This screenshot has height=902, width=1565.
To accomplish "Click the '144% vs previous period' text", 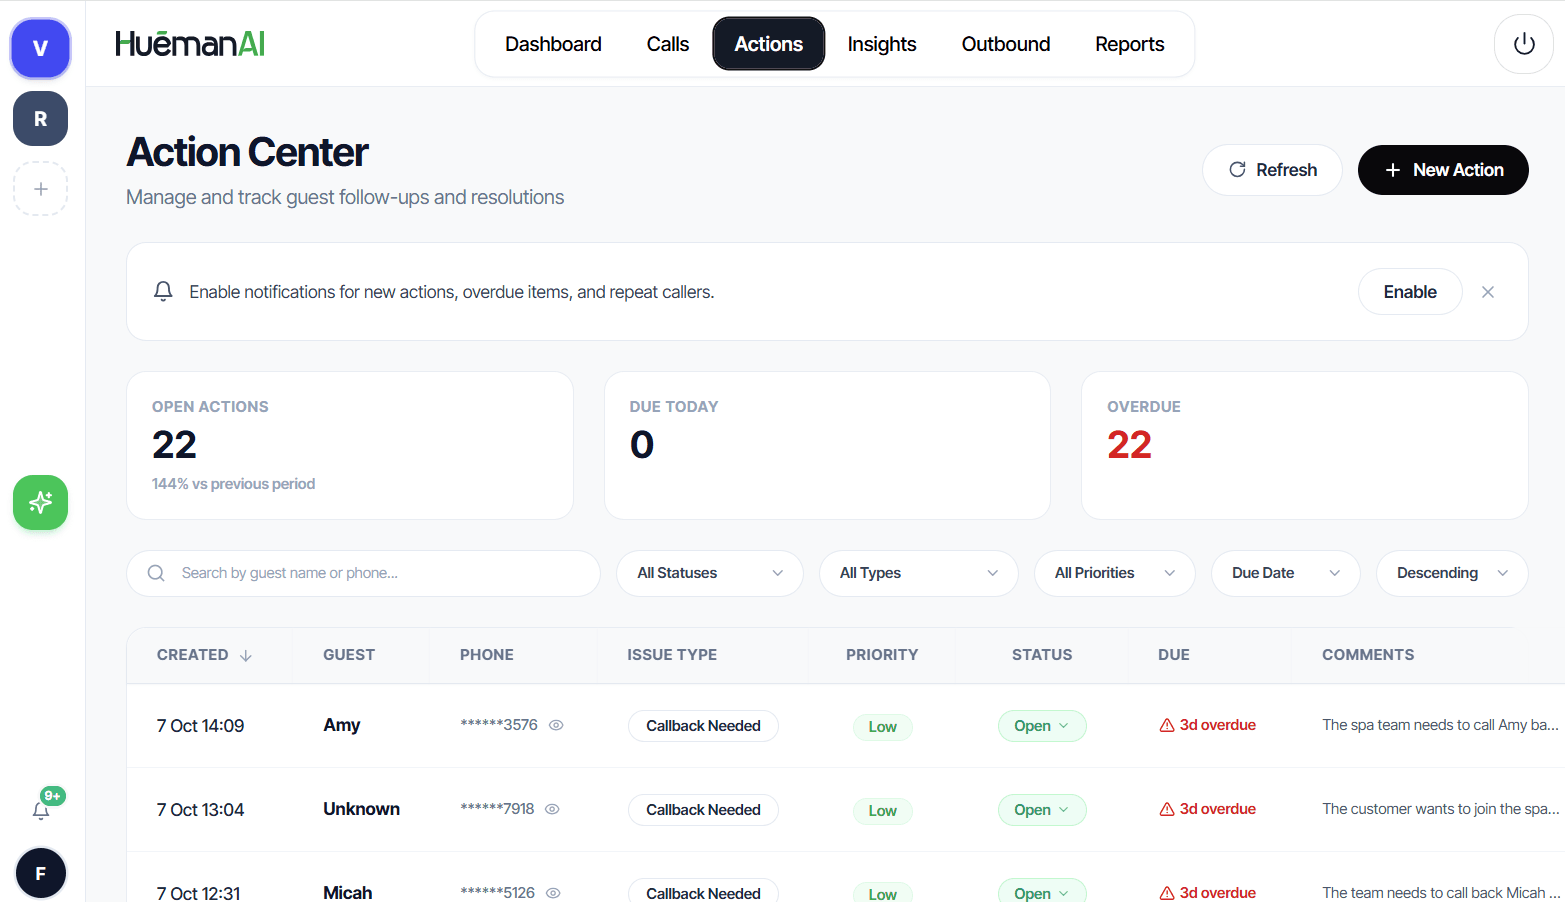I will pos(233,484).
